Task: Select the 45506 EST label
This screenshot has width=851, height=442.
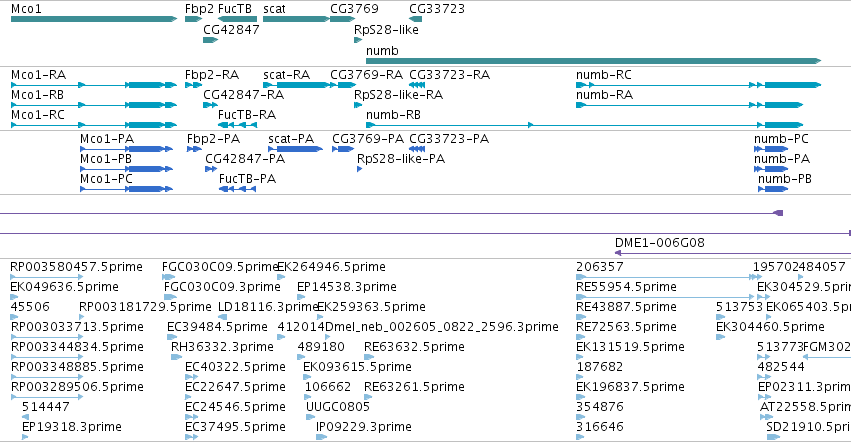Action: point(30,307)
